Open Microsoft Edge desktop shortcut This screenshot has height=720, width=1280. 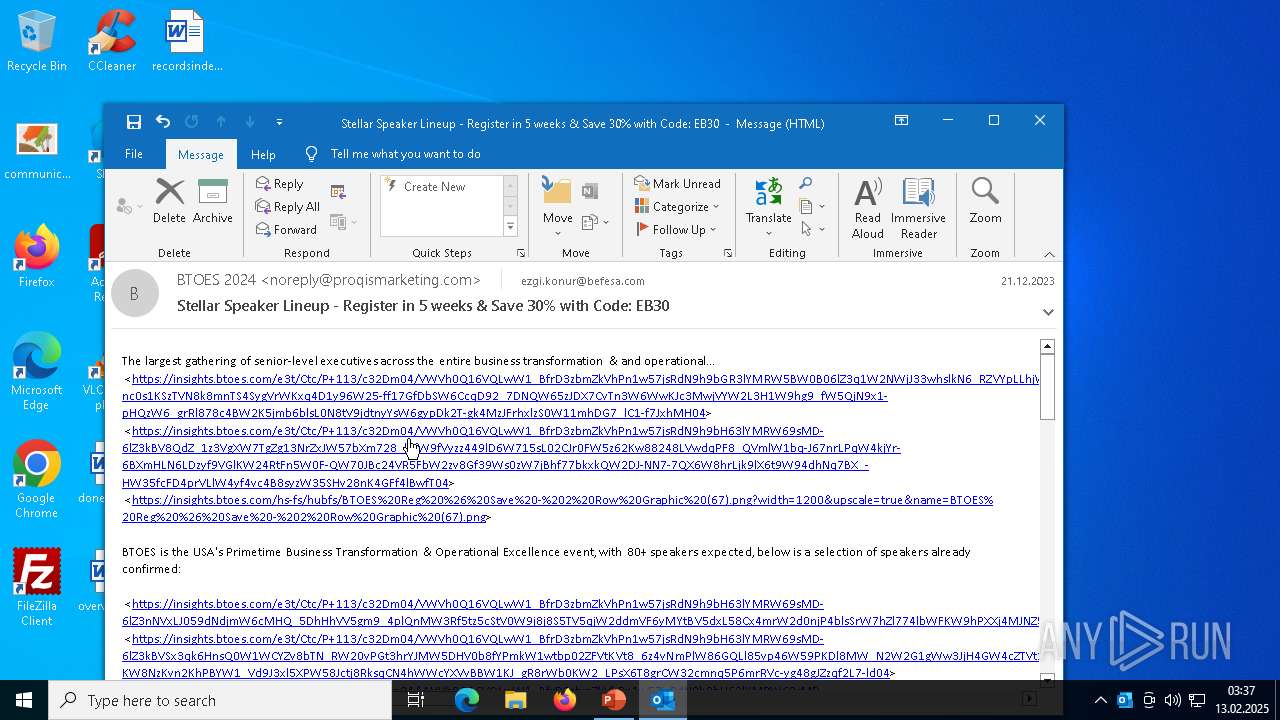pos(36,372)
